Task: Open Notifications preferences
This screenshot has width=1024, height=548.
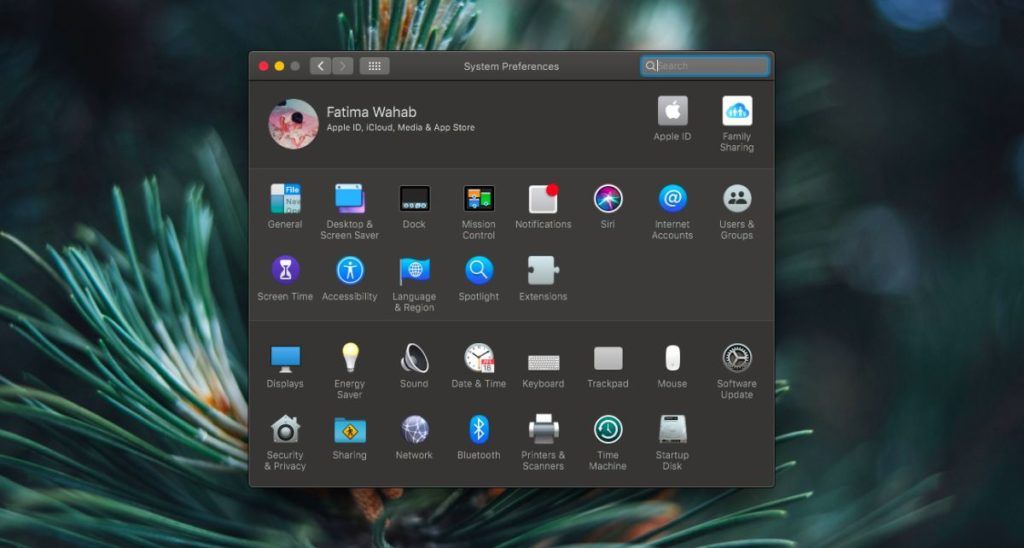Action: click(x=543, y=199)
